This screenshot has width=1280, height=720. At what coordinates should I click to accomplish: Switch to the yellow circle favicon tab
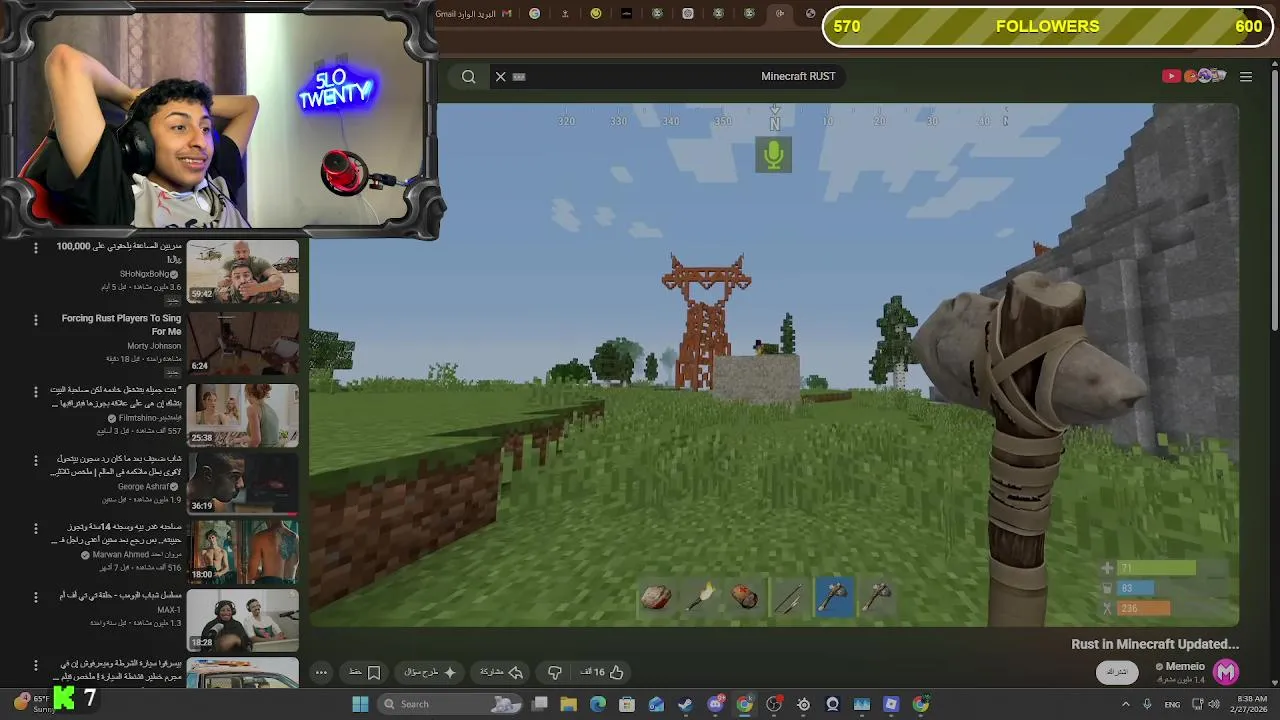pos(596,14)
